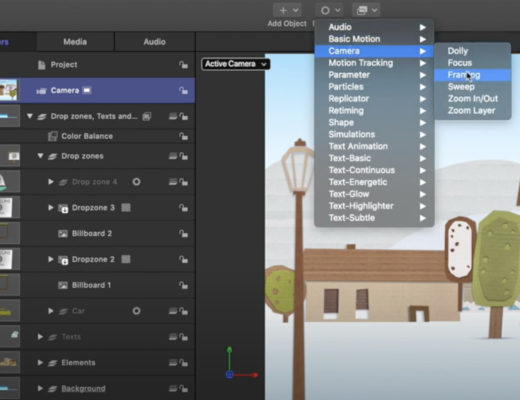Expand the Drop zone 4 group
Viewport: 520px width, 400px height.
pos(51,182)
